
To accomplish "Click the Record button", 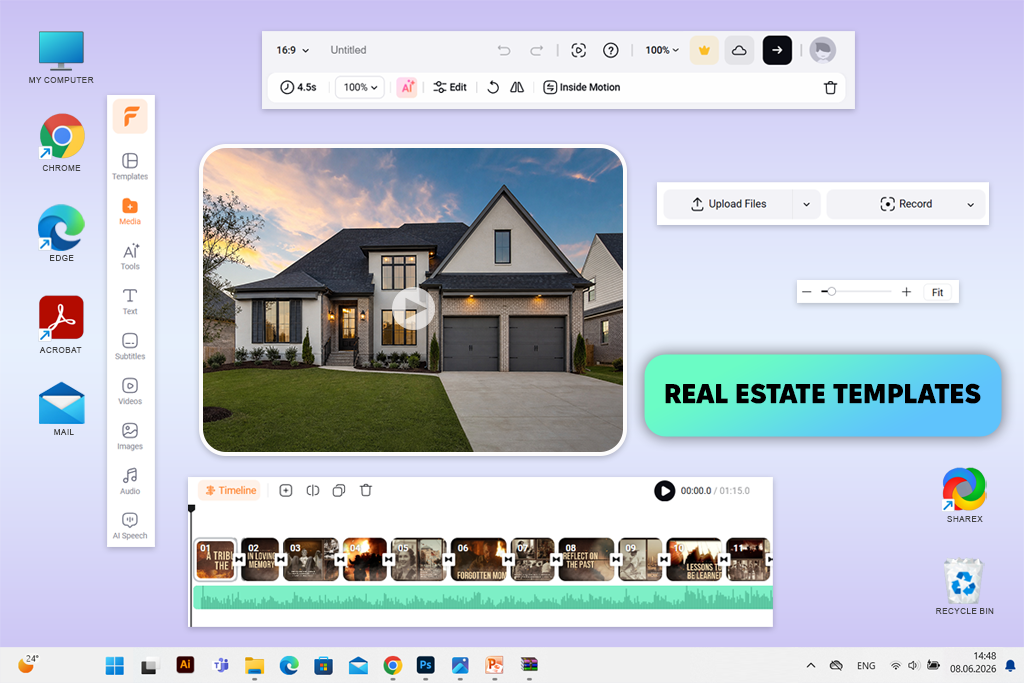I will [x=906, y=204].
